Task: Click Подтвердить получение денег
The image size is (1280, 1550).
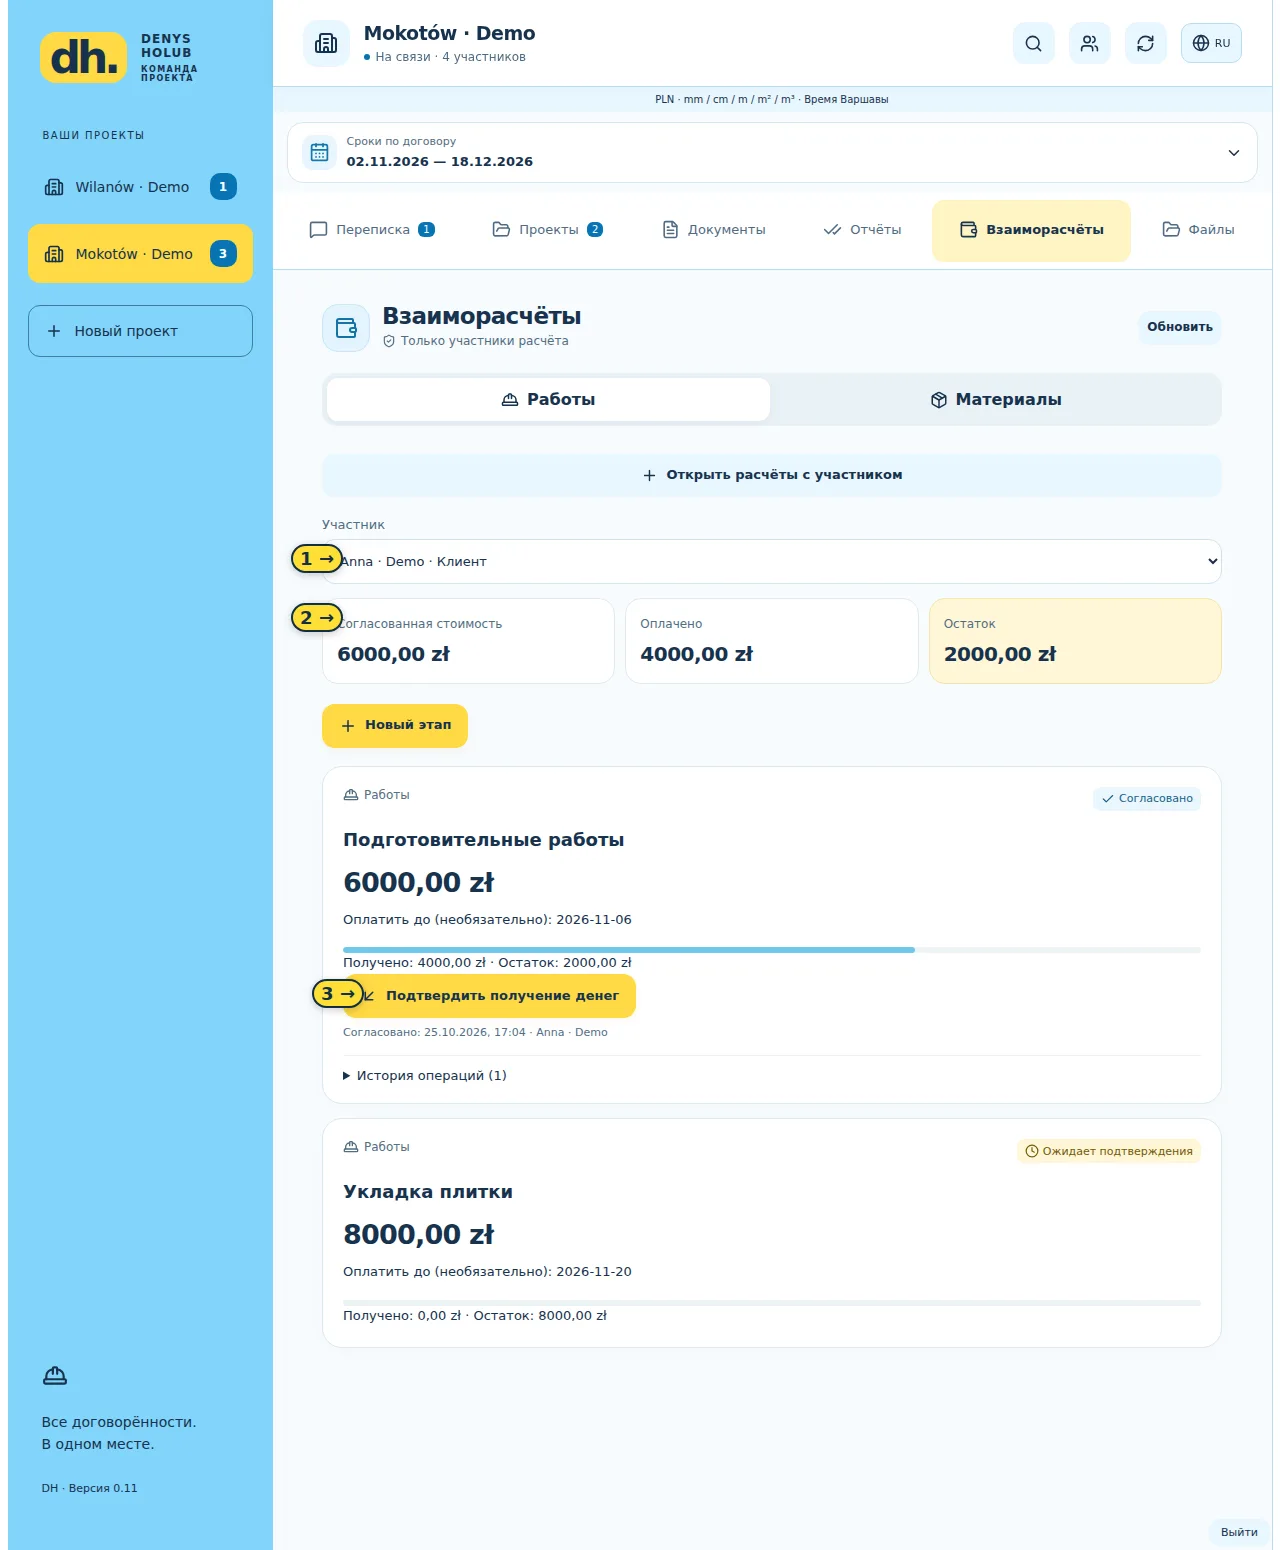Action: 490,996
